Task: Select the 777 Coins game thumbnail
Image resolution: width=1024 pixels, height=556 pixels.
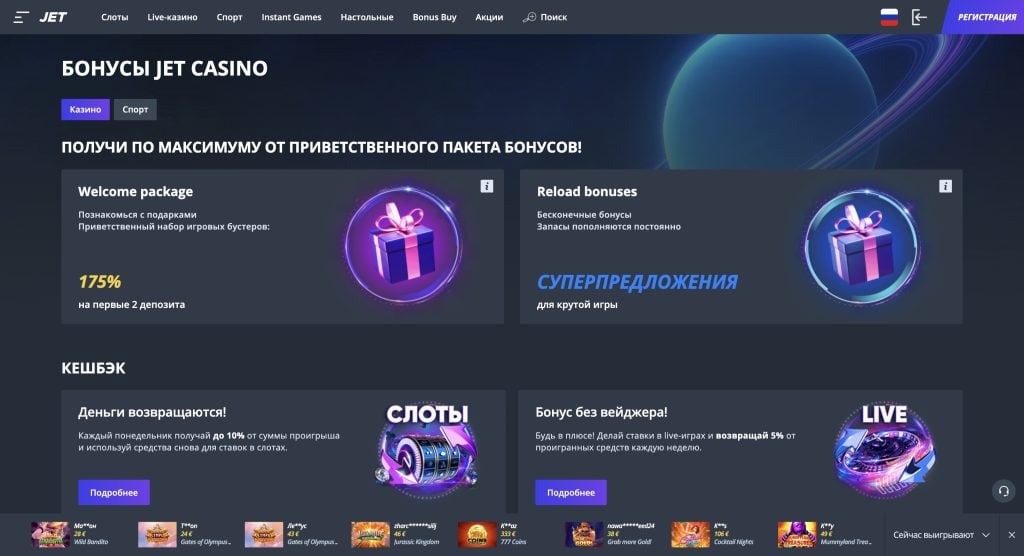Action: tap(477, 534)
